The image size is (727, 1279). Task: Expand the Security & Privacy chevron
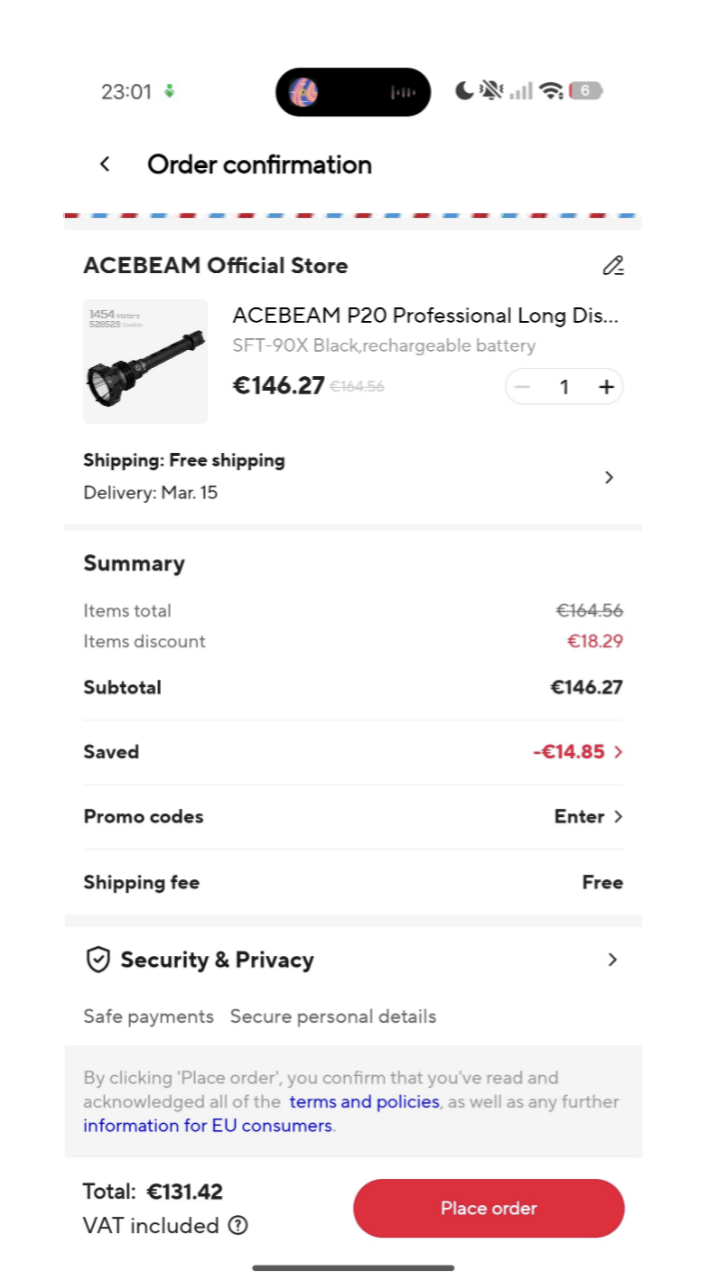(x=612, y=960)
